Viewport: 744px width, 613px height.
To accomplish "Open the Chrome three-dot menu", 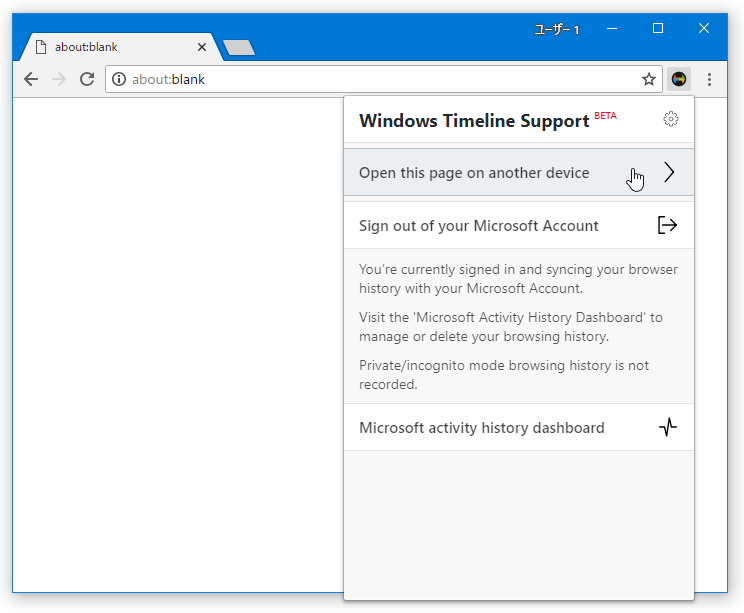I will coord(709,79).
